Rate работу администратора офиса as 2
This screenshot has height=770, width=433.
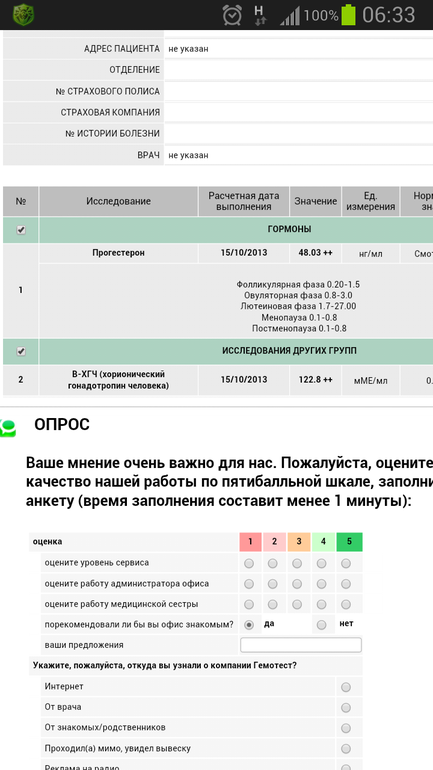272,584
